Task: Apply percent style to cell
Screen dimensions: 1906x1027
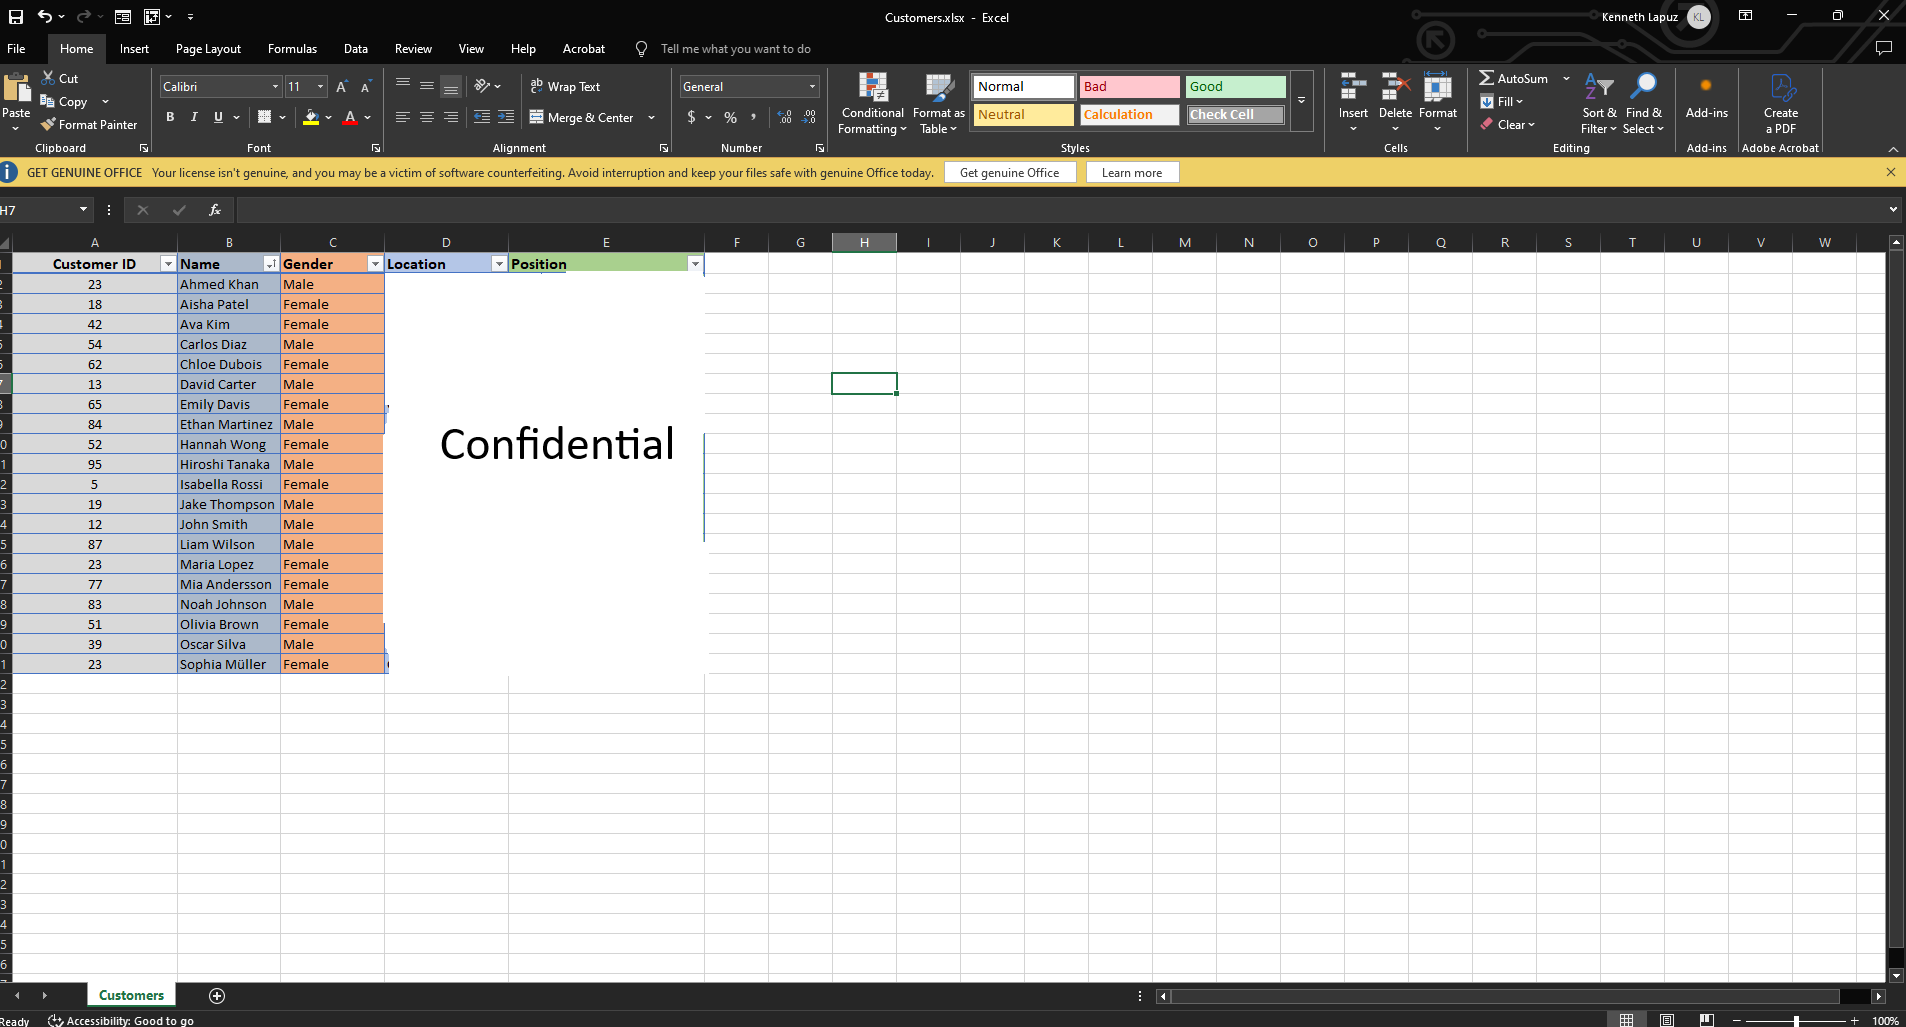Action: coord(730,117)
